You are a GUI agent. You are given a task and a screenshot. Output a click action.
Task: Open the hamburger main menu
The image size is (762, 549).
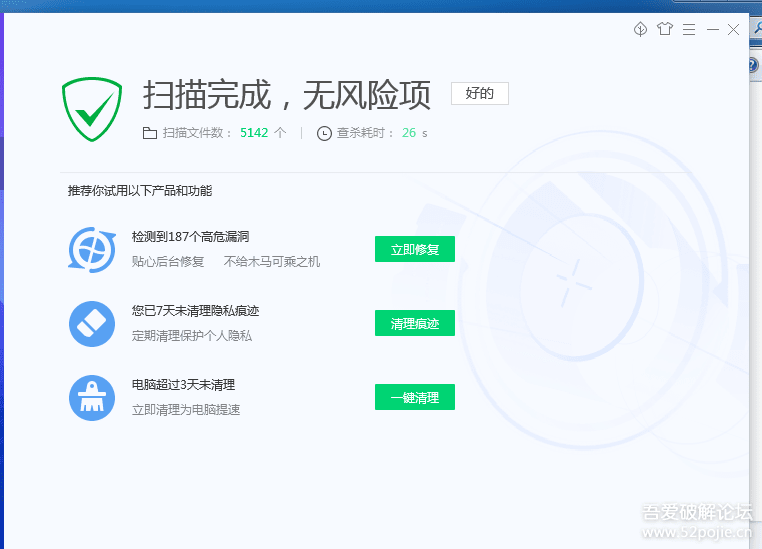pyautogui.click(x=689, y=30)
